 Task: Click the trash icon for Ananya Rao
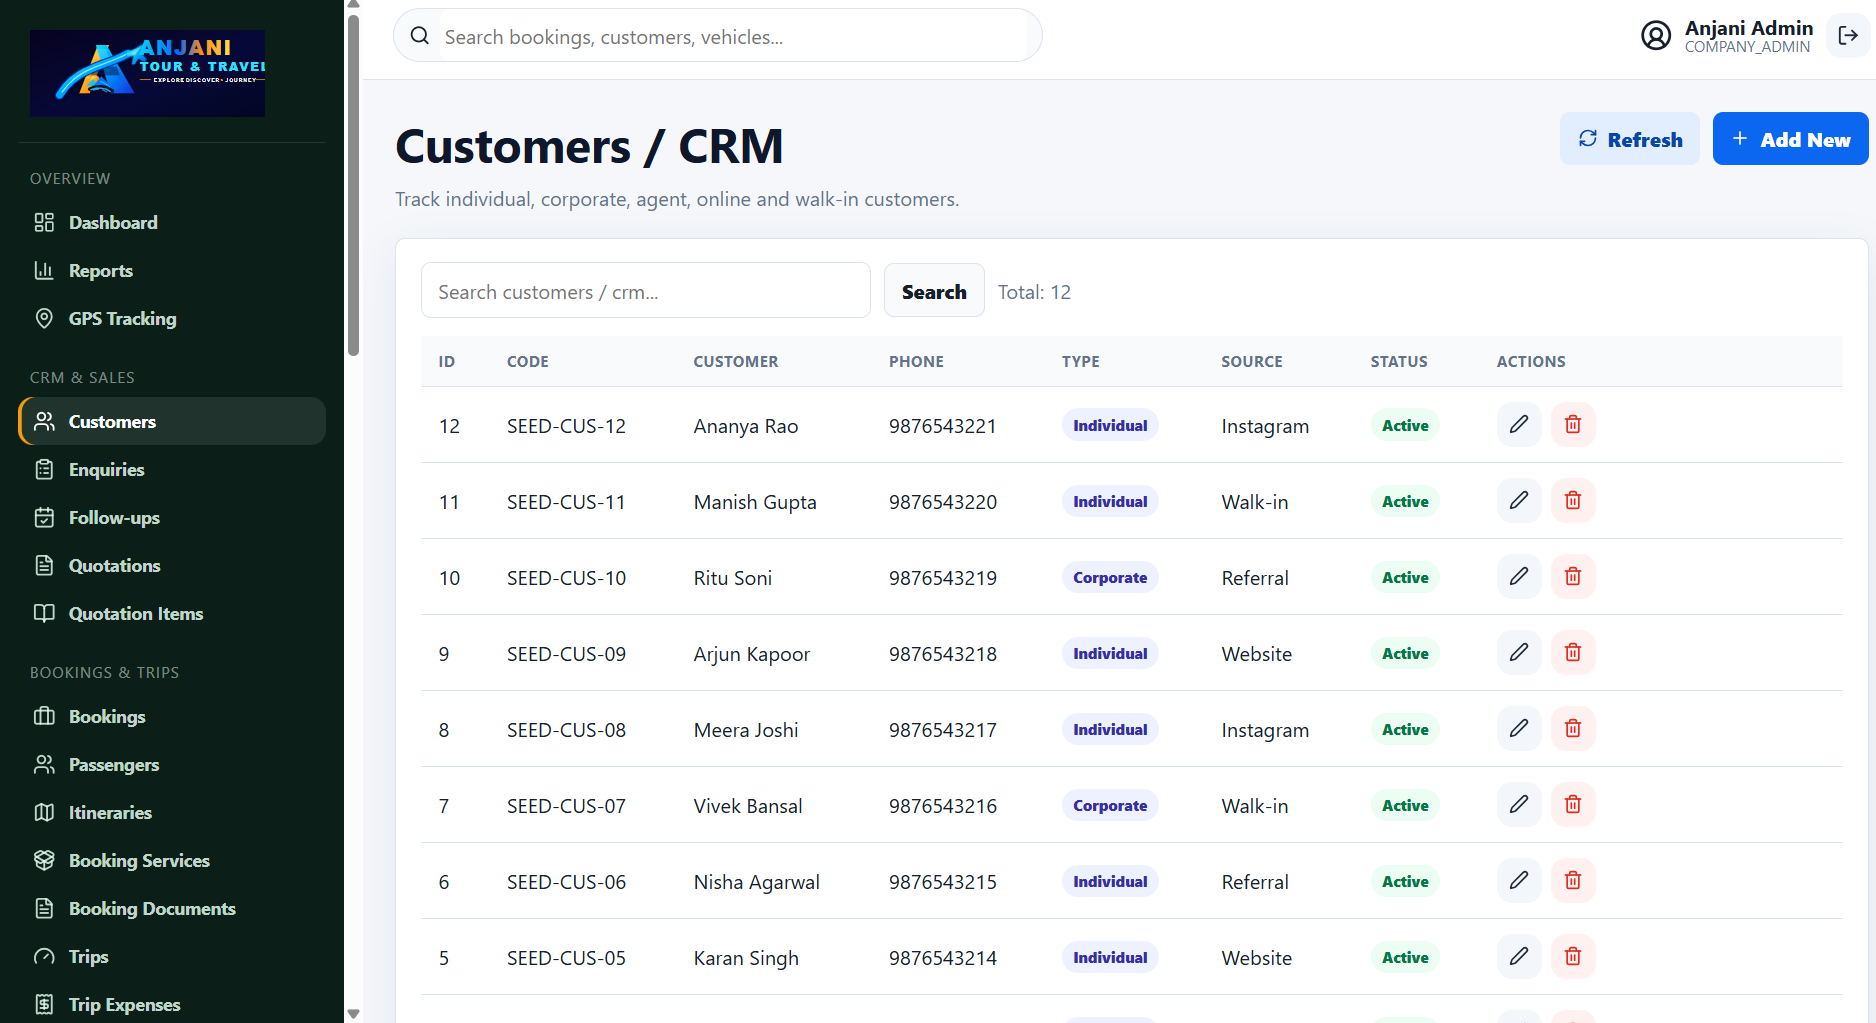point(1572,425)
